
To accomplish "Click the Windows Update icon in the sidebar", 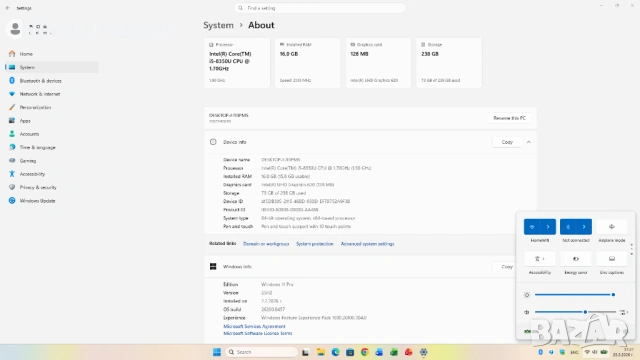I will (12, 201).
